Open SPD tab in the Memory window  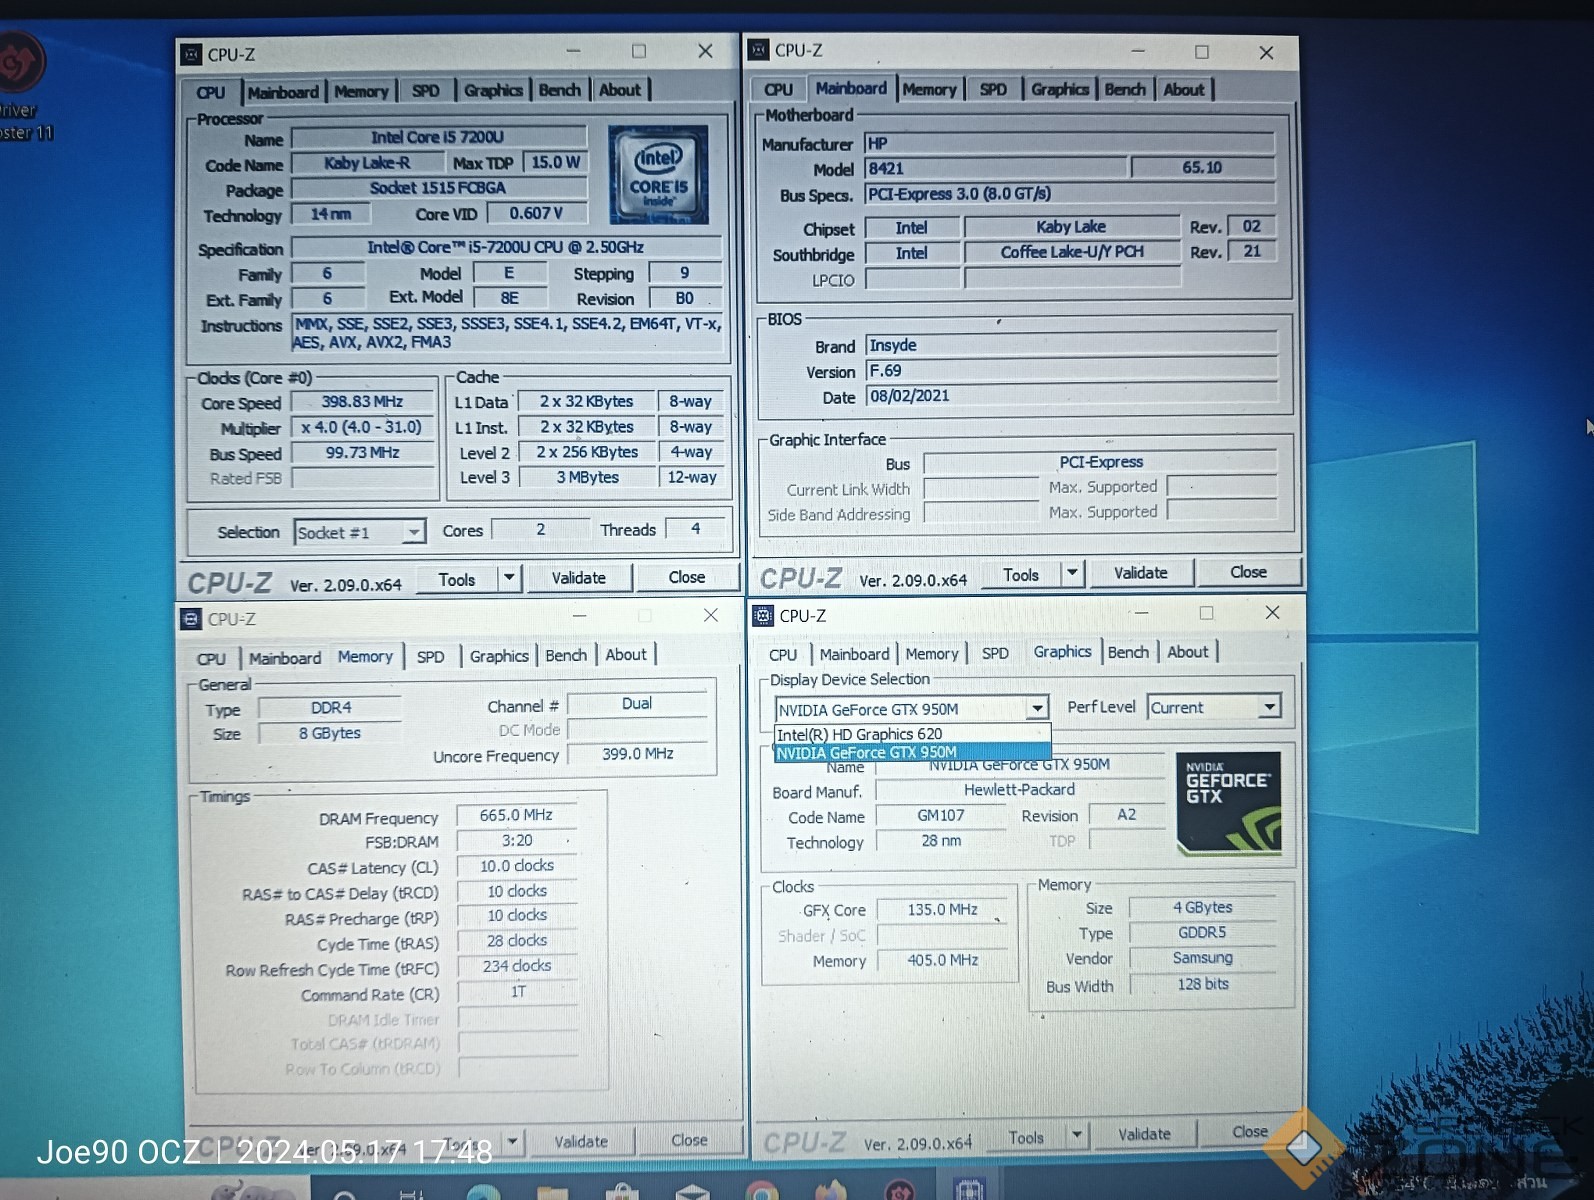click(x=430, y=657)
